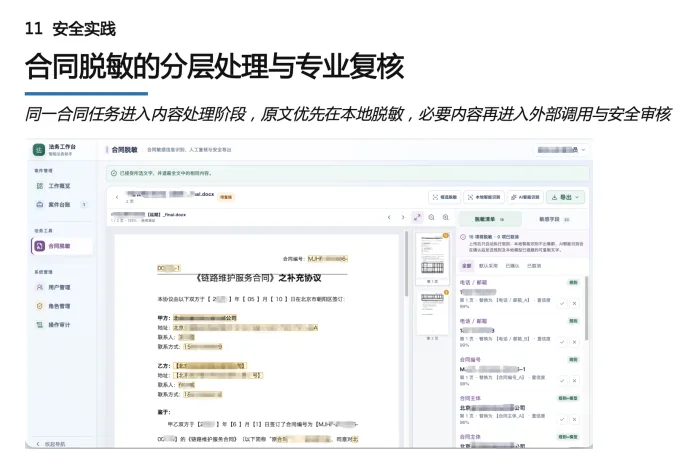Click the redaction list scrollbar
This screenshot has height=460, width=688.
click(586, 308)
